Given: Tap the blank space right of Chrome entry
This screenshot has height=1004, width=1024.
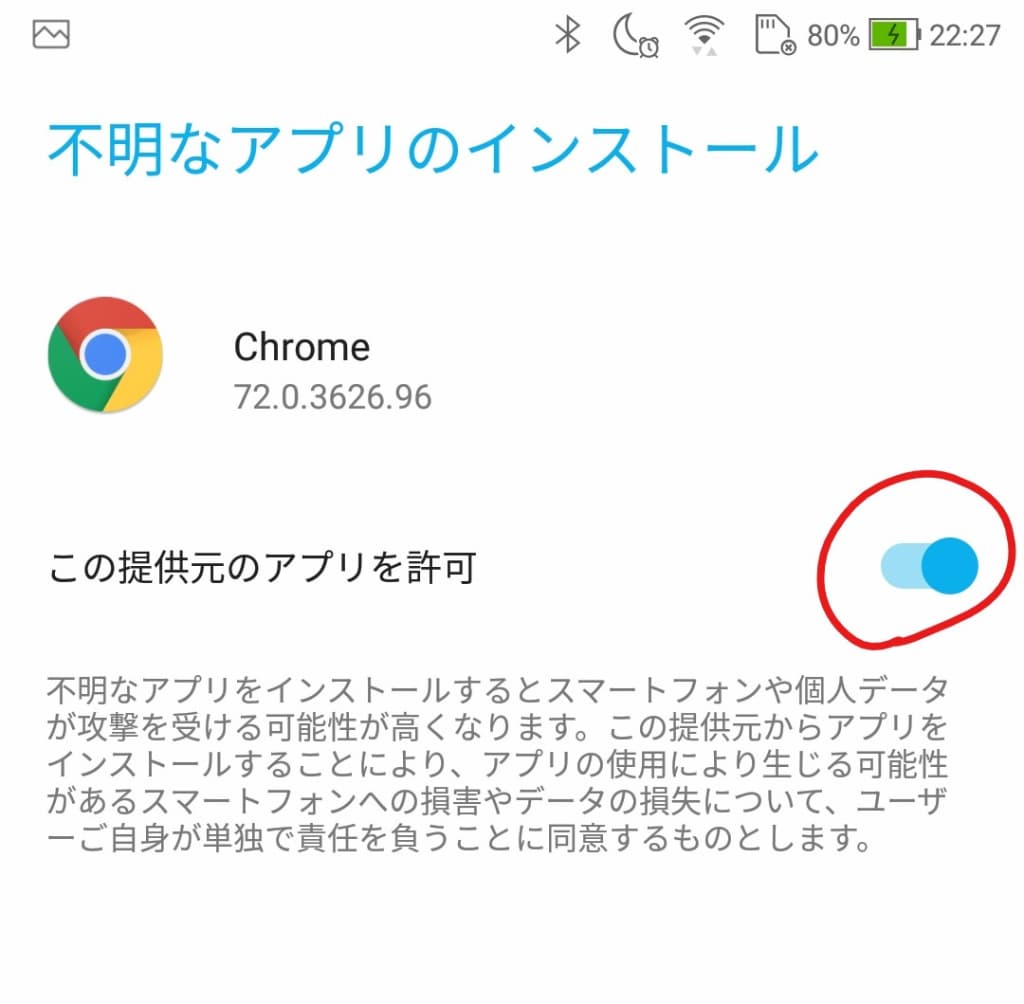Looking at the screenshot, I should coord(718,366).
